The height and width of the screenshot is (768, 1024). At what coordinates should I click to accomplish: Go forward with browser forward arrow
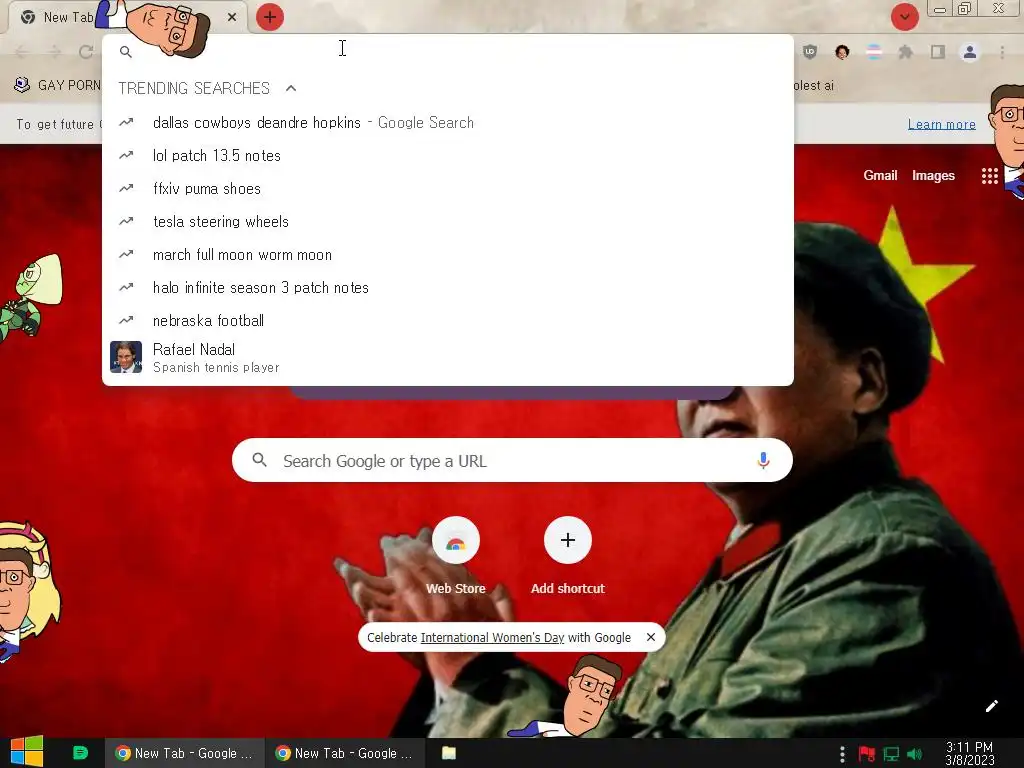pos(55,52)
